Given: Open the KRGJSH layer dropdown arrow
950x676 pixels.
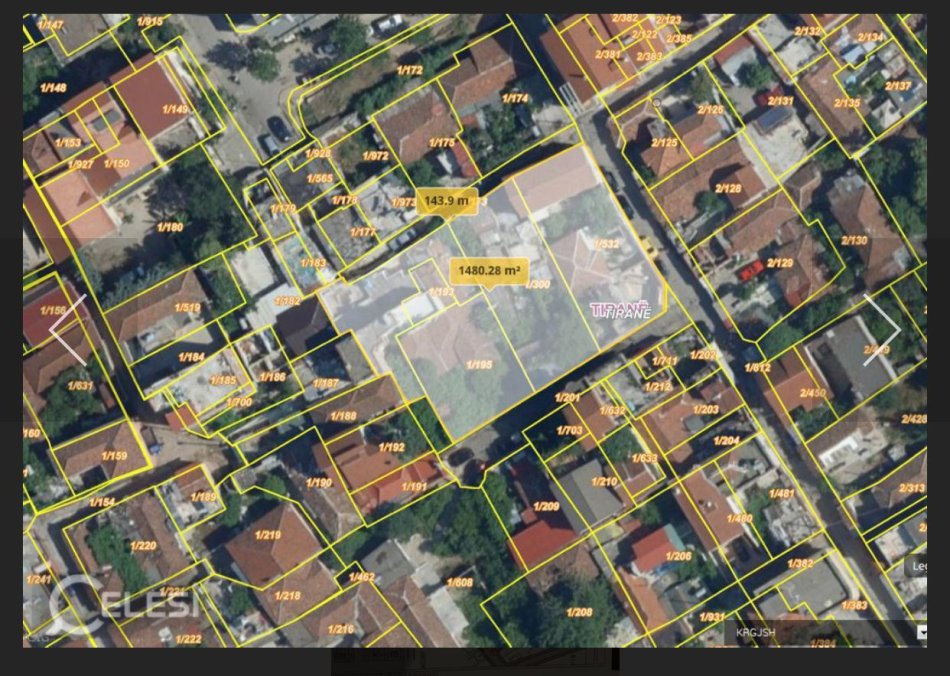Looking at the screenshot, I should 921,632.
